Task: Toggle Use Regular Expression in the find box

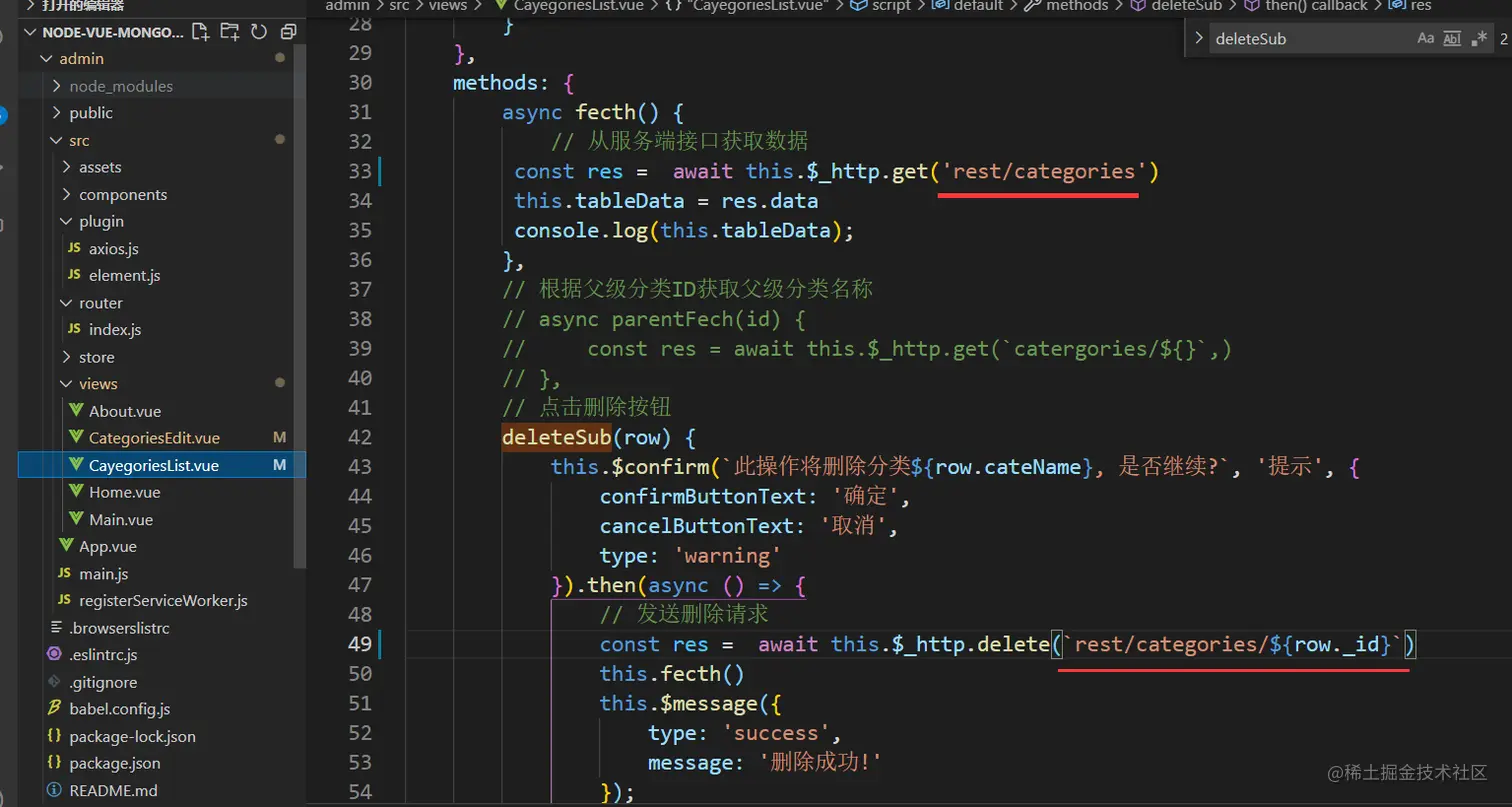Action: (1478, 39)
